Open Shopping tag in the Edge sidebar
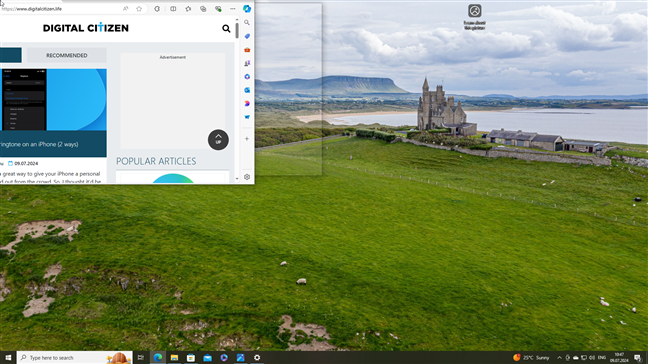648x364 pixels. point(247,36)
